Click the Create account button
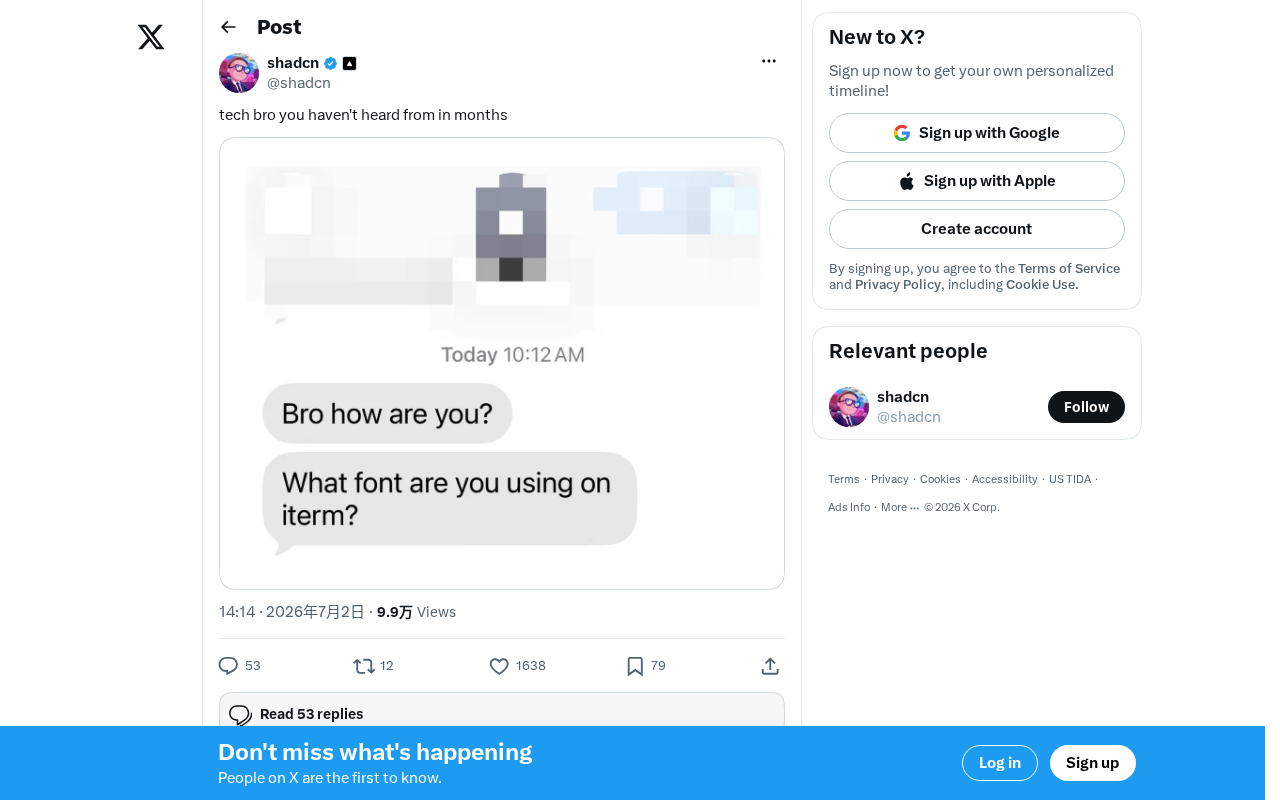Viewport: 1280px width, 800px height. click(x=977, y=229)
